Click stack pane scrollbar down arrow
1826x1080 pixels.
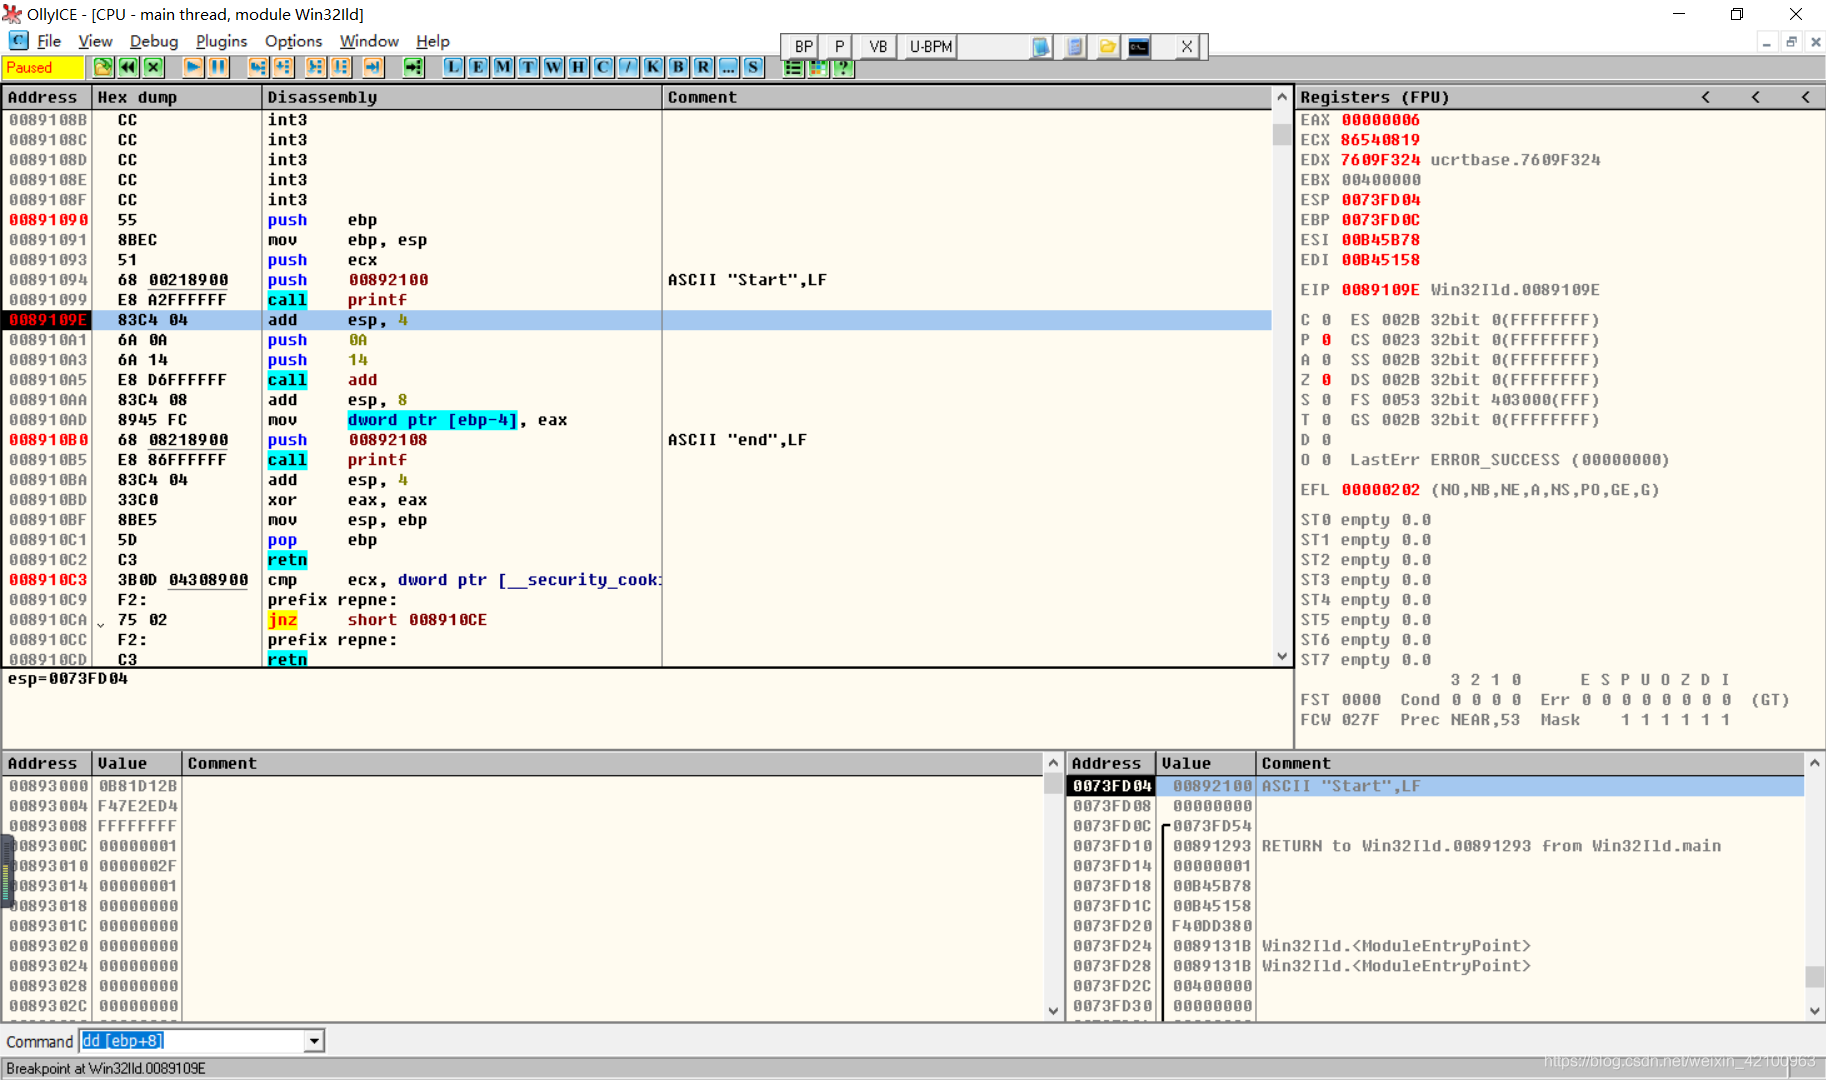pos(1815,1010)
